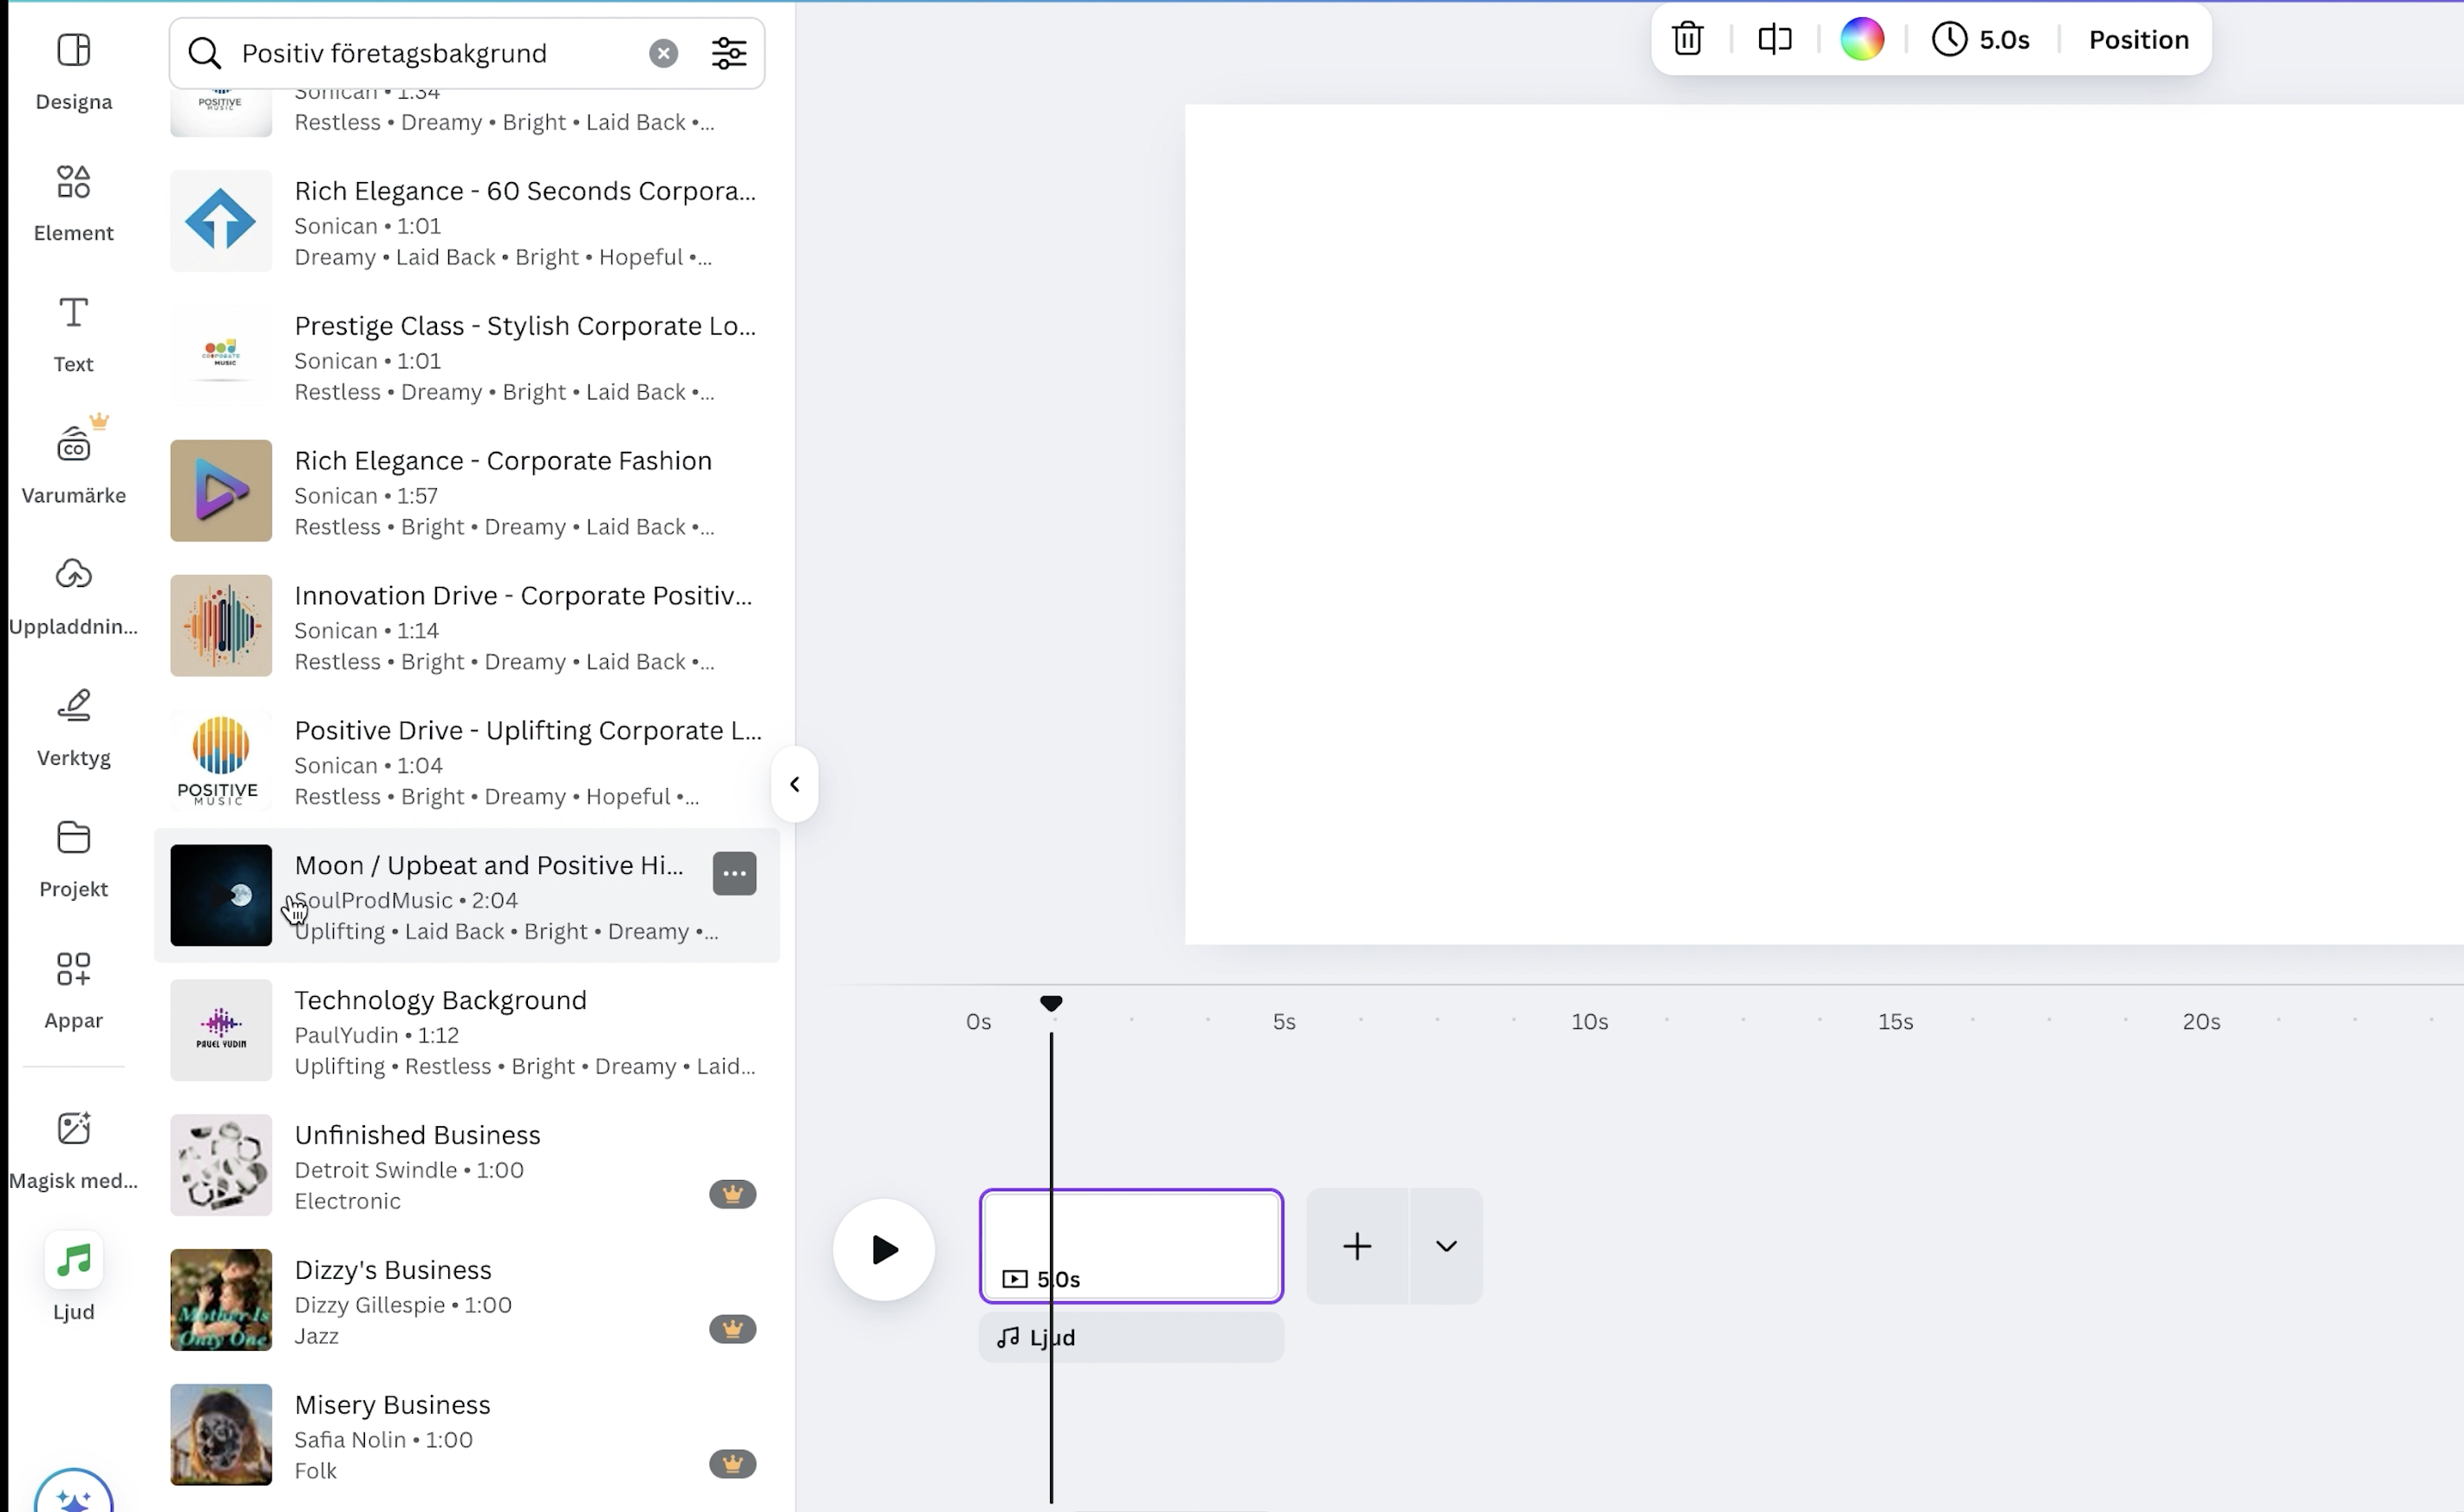Clear the search field text
Image resolution: width=2464 pixels, height=1512 pixels.
(x=663, y=53)
